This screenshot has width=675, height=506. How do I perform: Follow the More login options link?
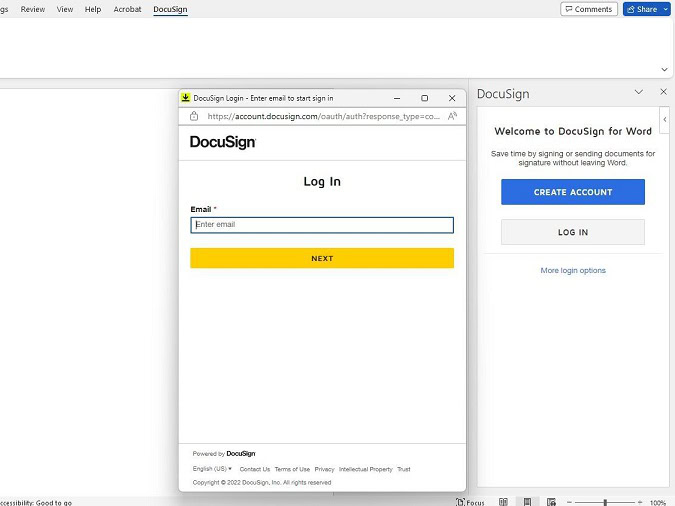[x=573, y=270]
